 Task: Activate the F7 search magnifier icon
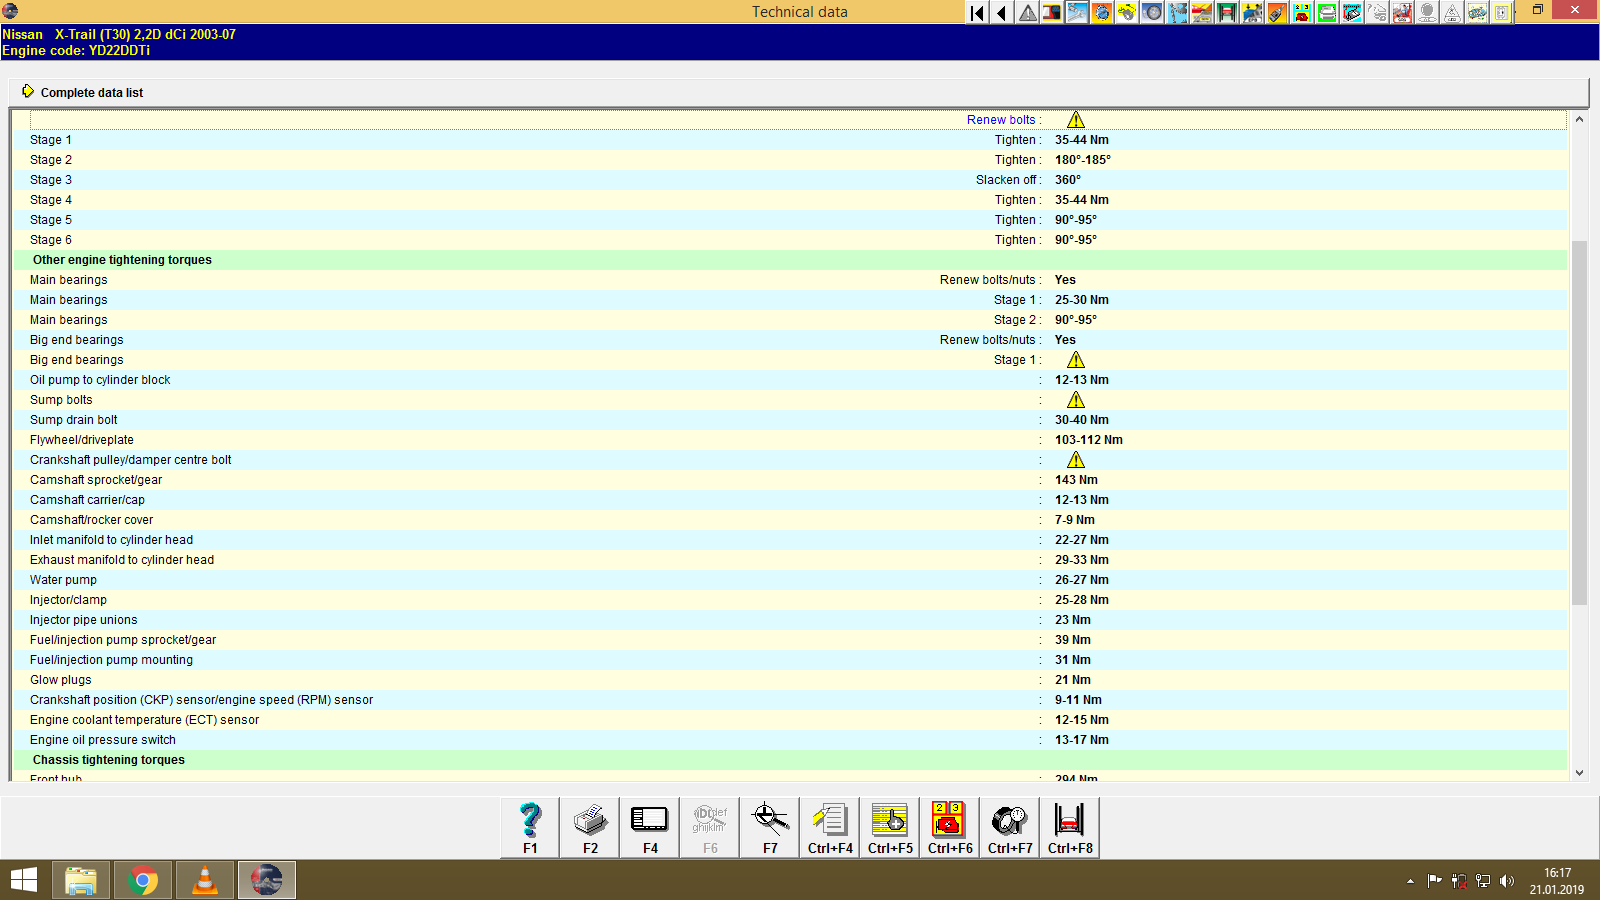[x=769, y=826]
